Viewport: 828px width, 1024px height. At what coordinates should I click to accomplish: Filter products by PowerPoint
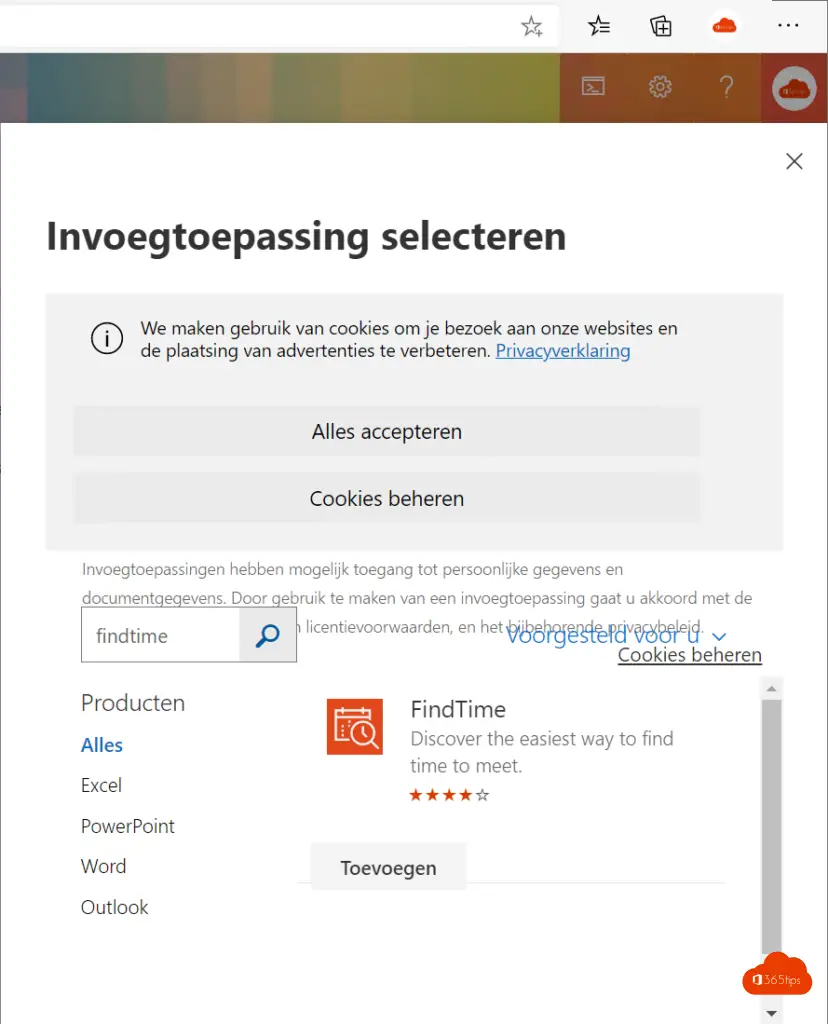coord(128,826)
